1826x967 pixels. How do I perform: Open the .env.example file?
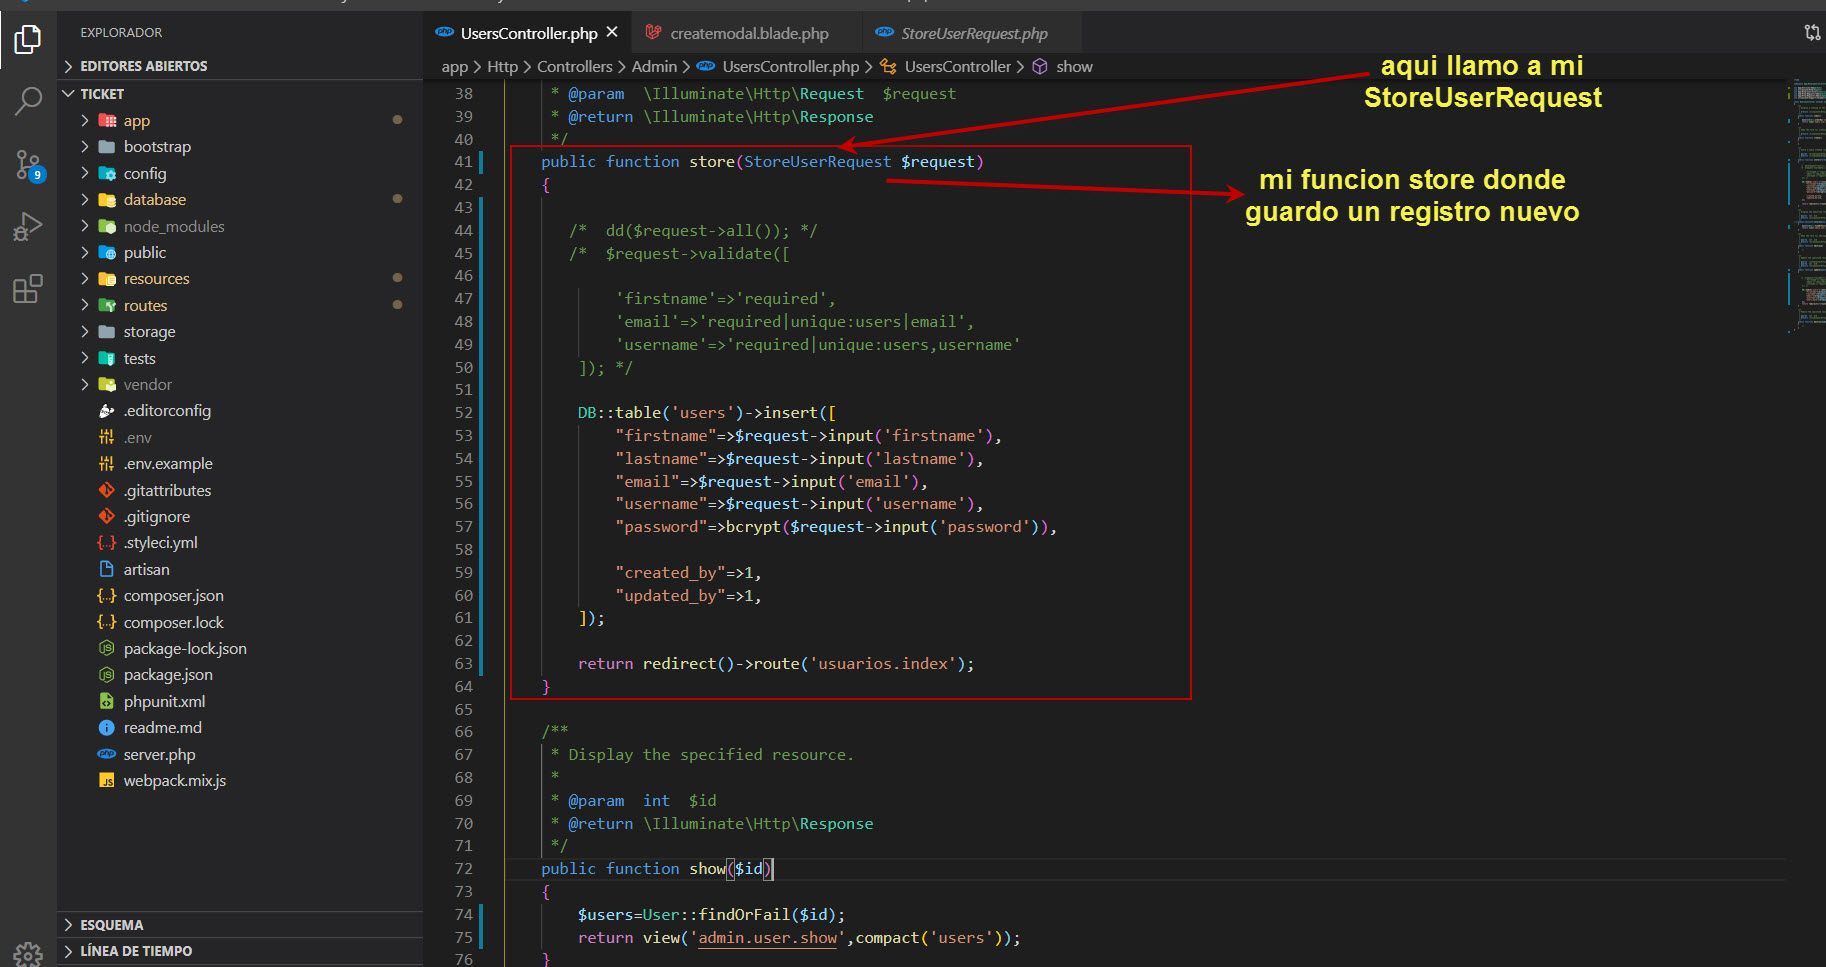240,464
